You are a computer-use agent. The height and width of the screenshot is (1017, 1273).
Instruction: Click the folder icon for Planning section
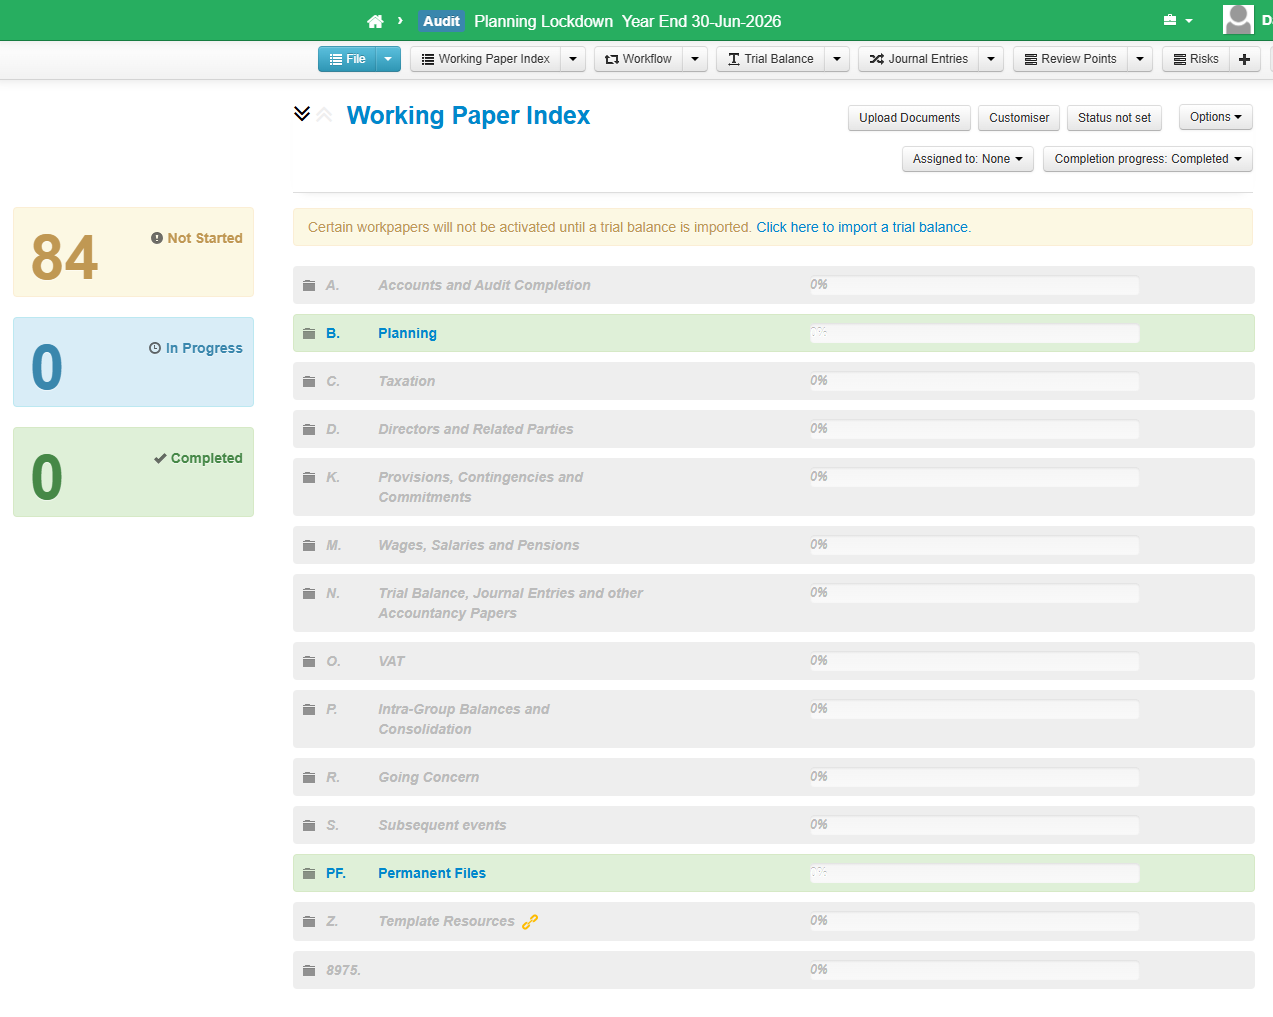(x=309, y=334)
